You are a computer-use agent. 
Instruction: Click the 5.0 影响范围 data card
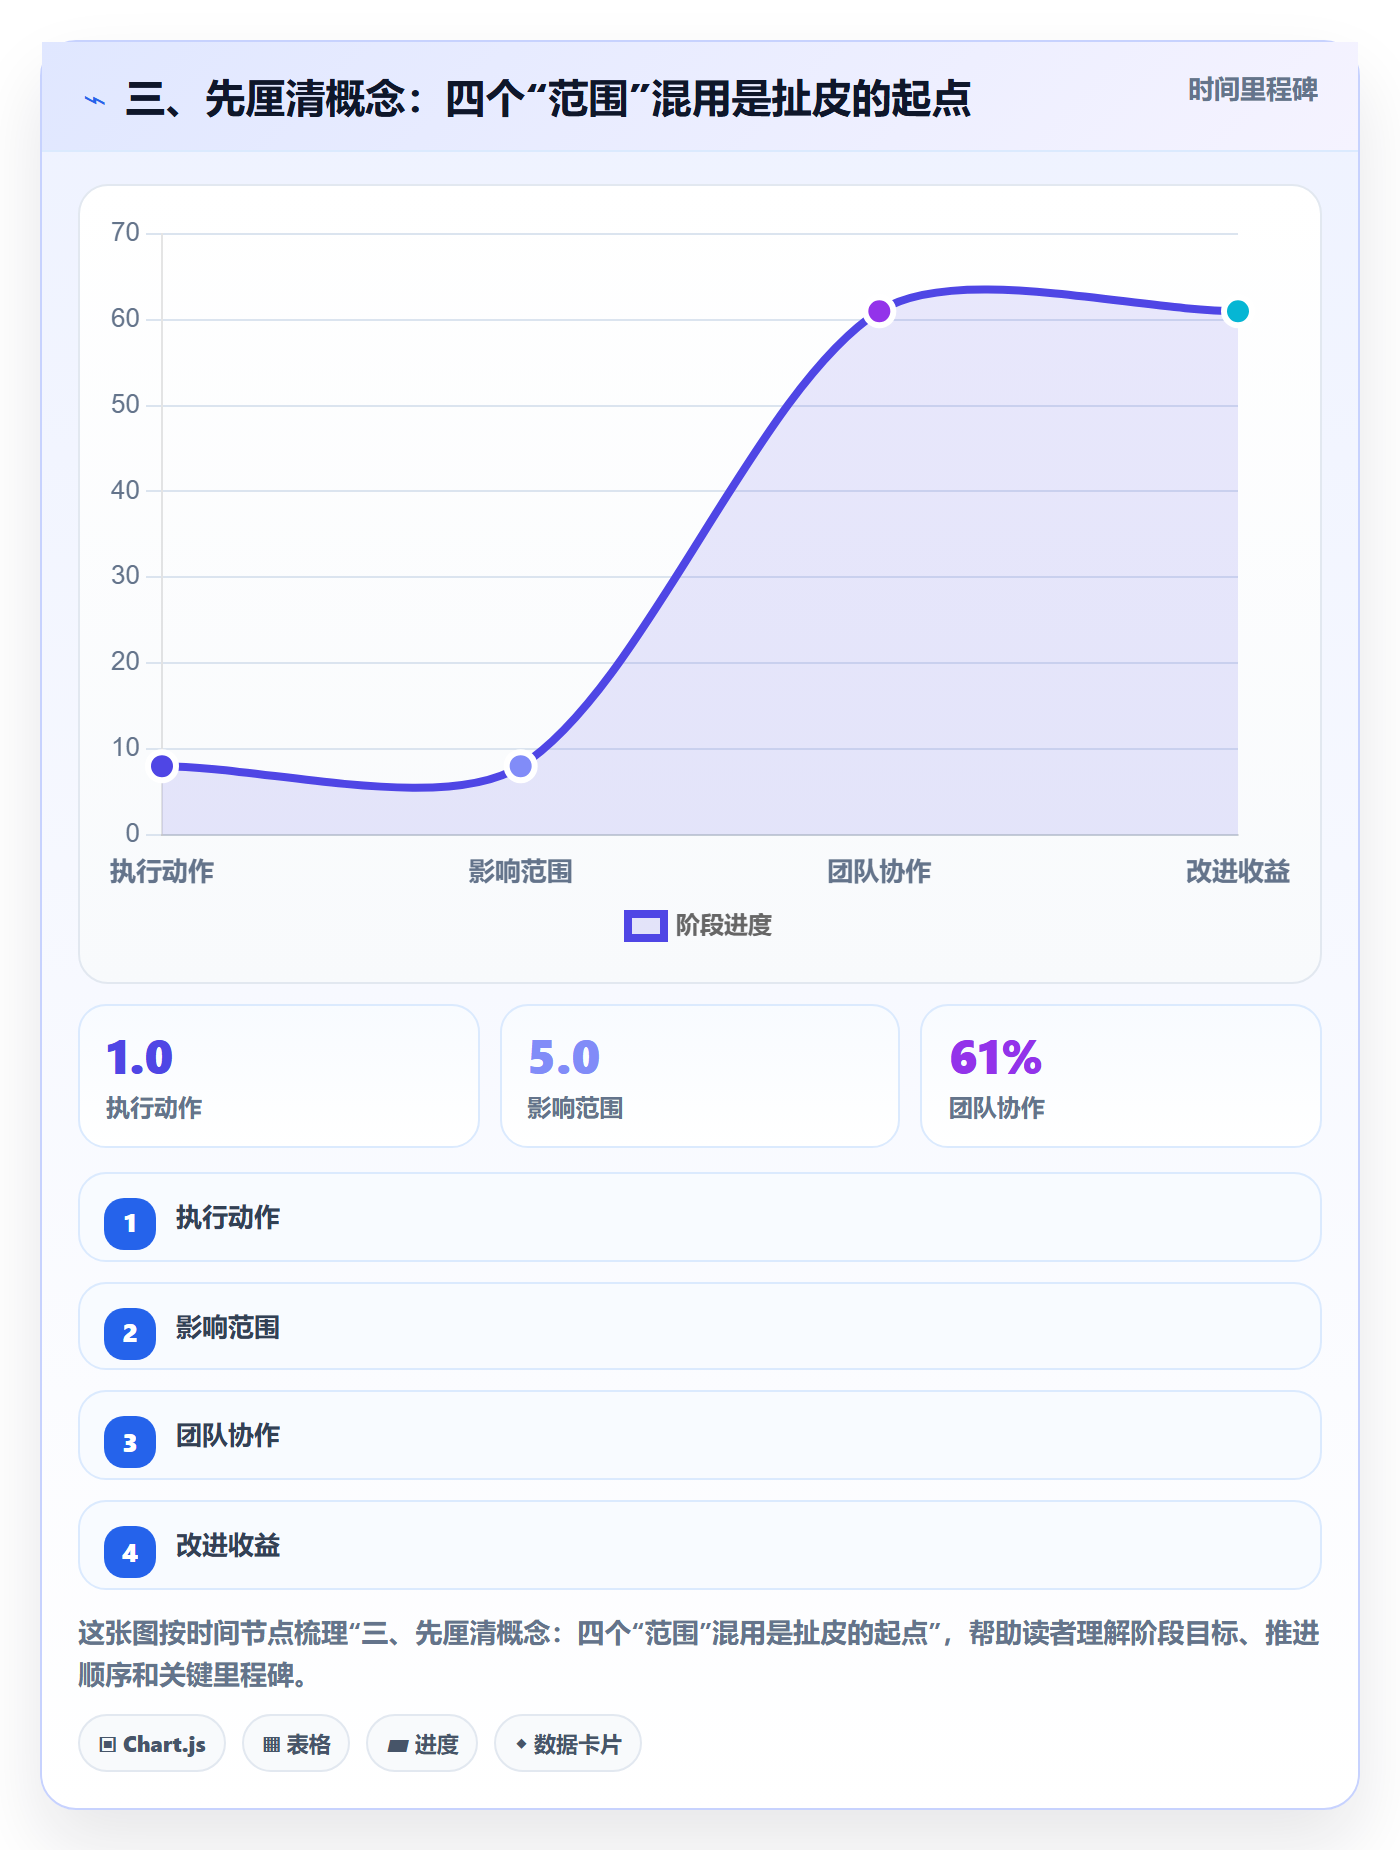click(x=700, y=1076)
